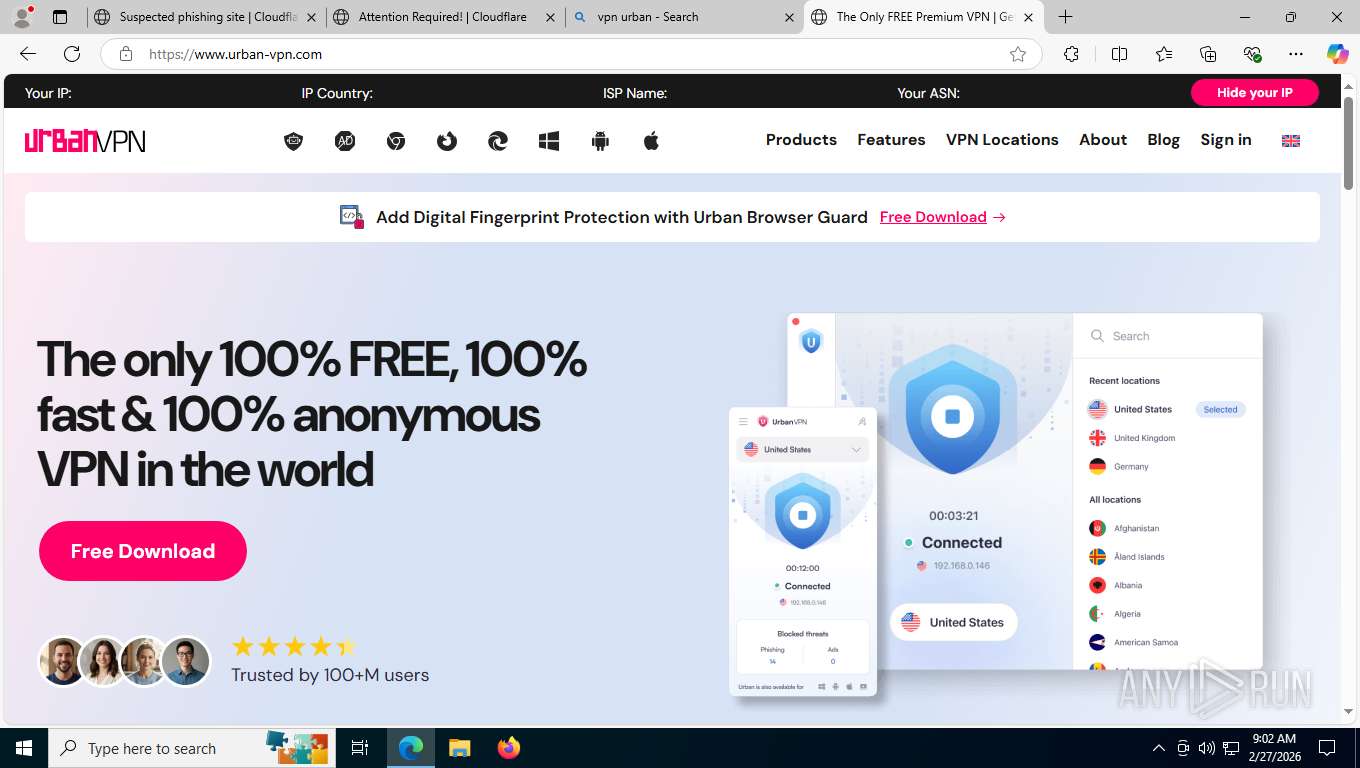Click the Urban Browser Guard shield icon

point(293,141)
